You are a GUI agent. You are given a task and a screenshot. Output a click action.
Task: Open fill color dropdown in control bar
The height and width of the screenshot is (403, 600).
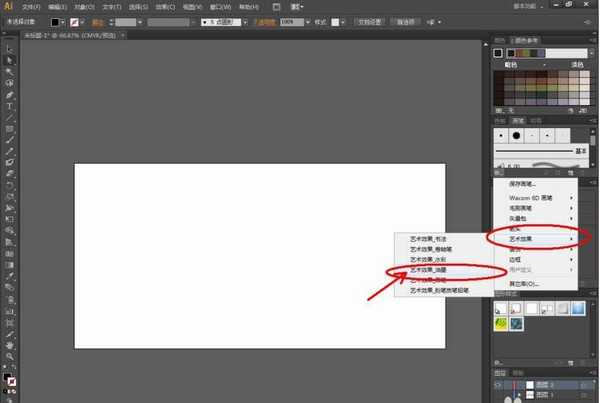tap(63, 22)
